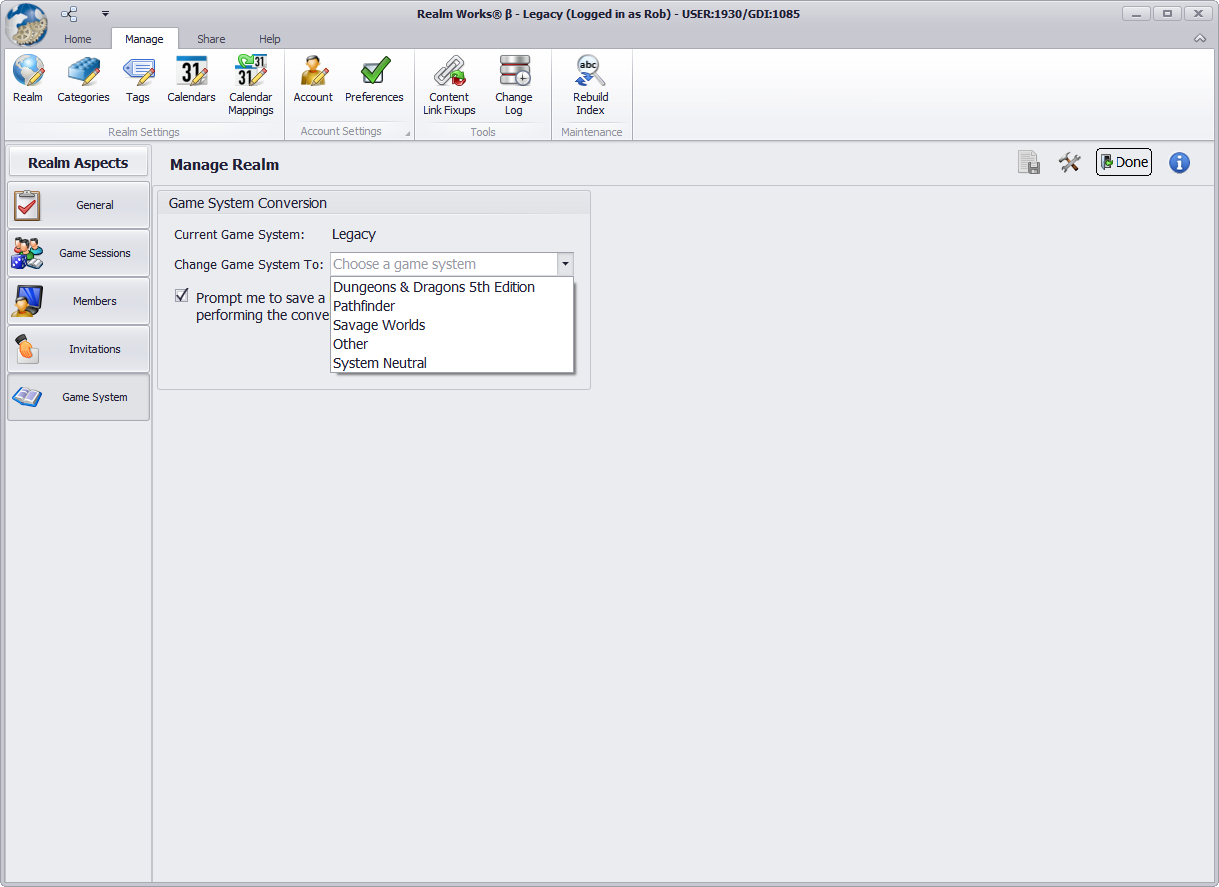This screenshot has height=887, width=1219.
Task: Uncheck Prompt me to save checkbox
Action: [x=182, y=296]
